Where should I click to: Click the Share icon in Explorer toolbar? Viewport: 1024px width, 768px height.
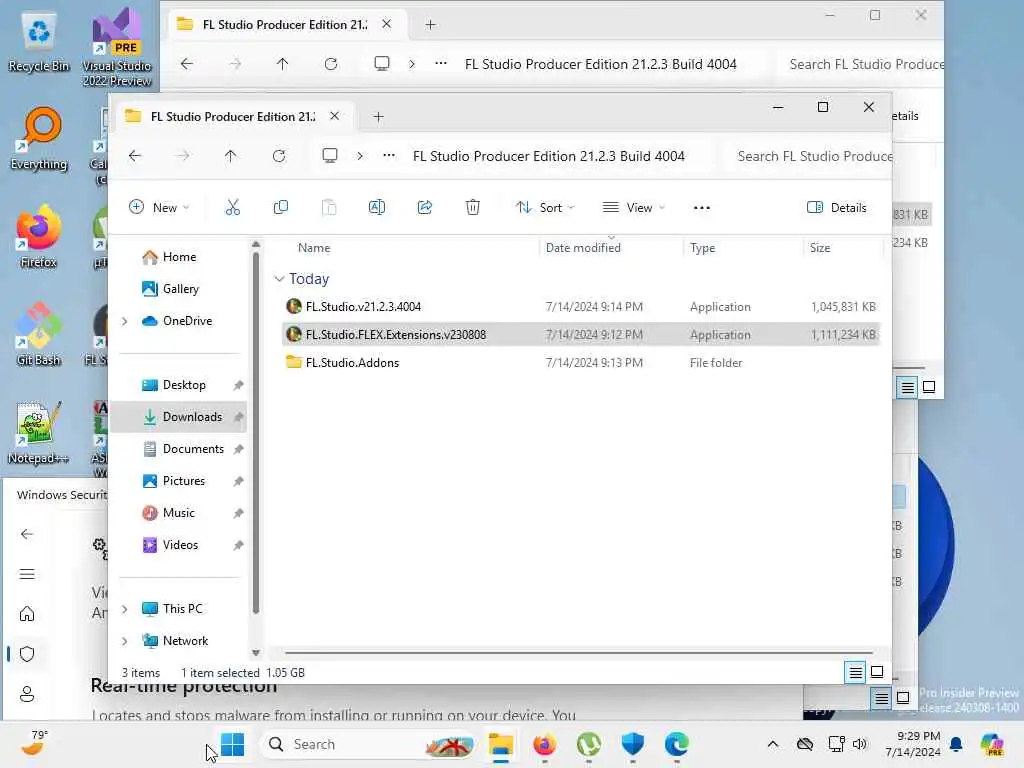click(424, 208)
